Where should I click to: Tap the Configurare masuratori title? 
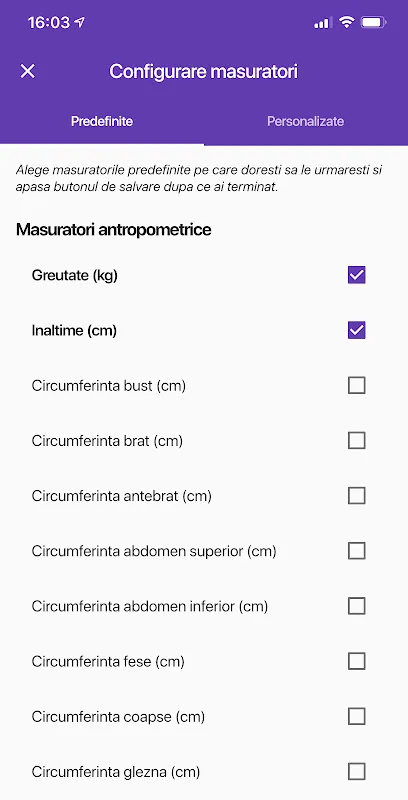[x=203, y=71]
